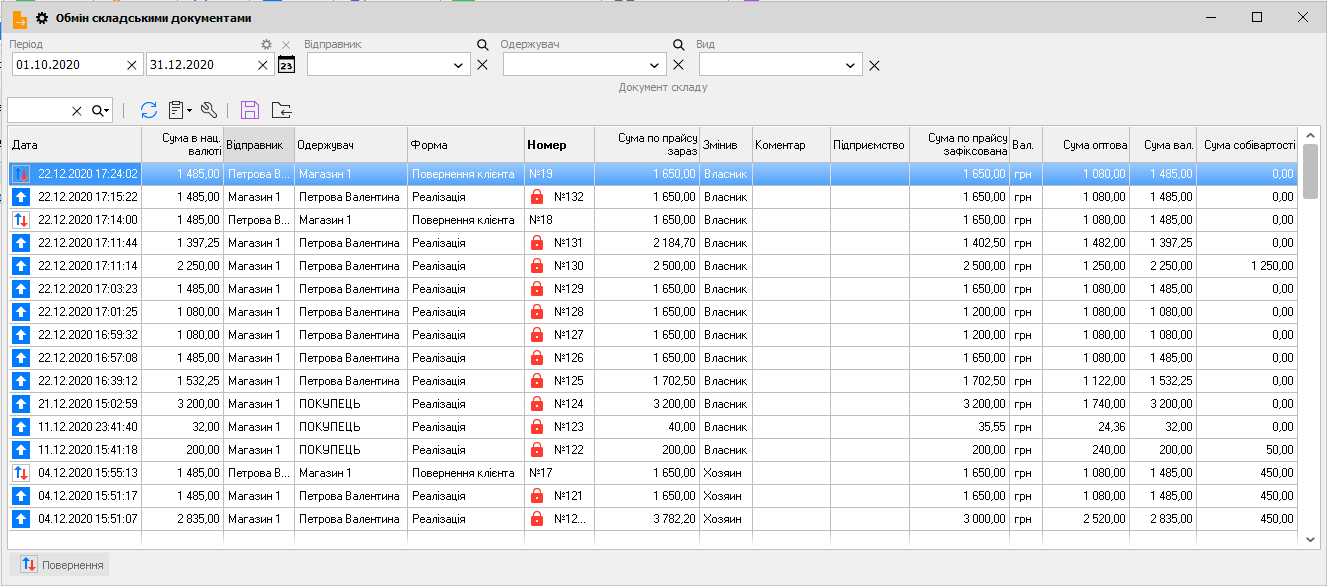Screen dimensions: 1327x586
Task: Open the Відправник dropdown list
Action: click(x=459, y=65)
